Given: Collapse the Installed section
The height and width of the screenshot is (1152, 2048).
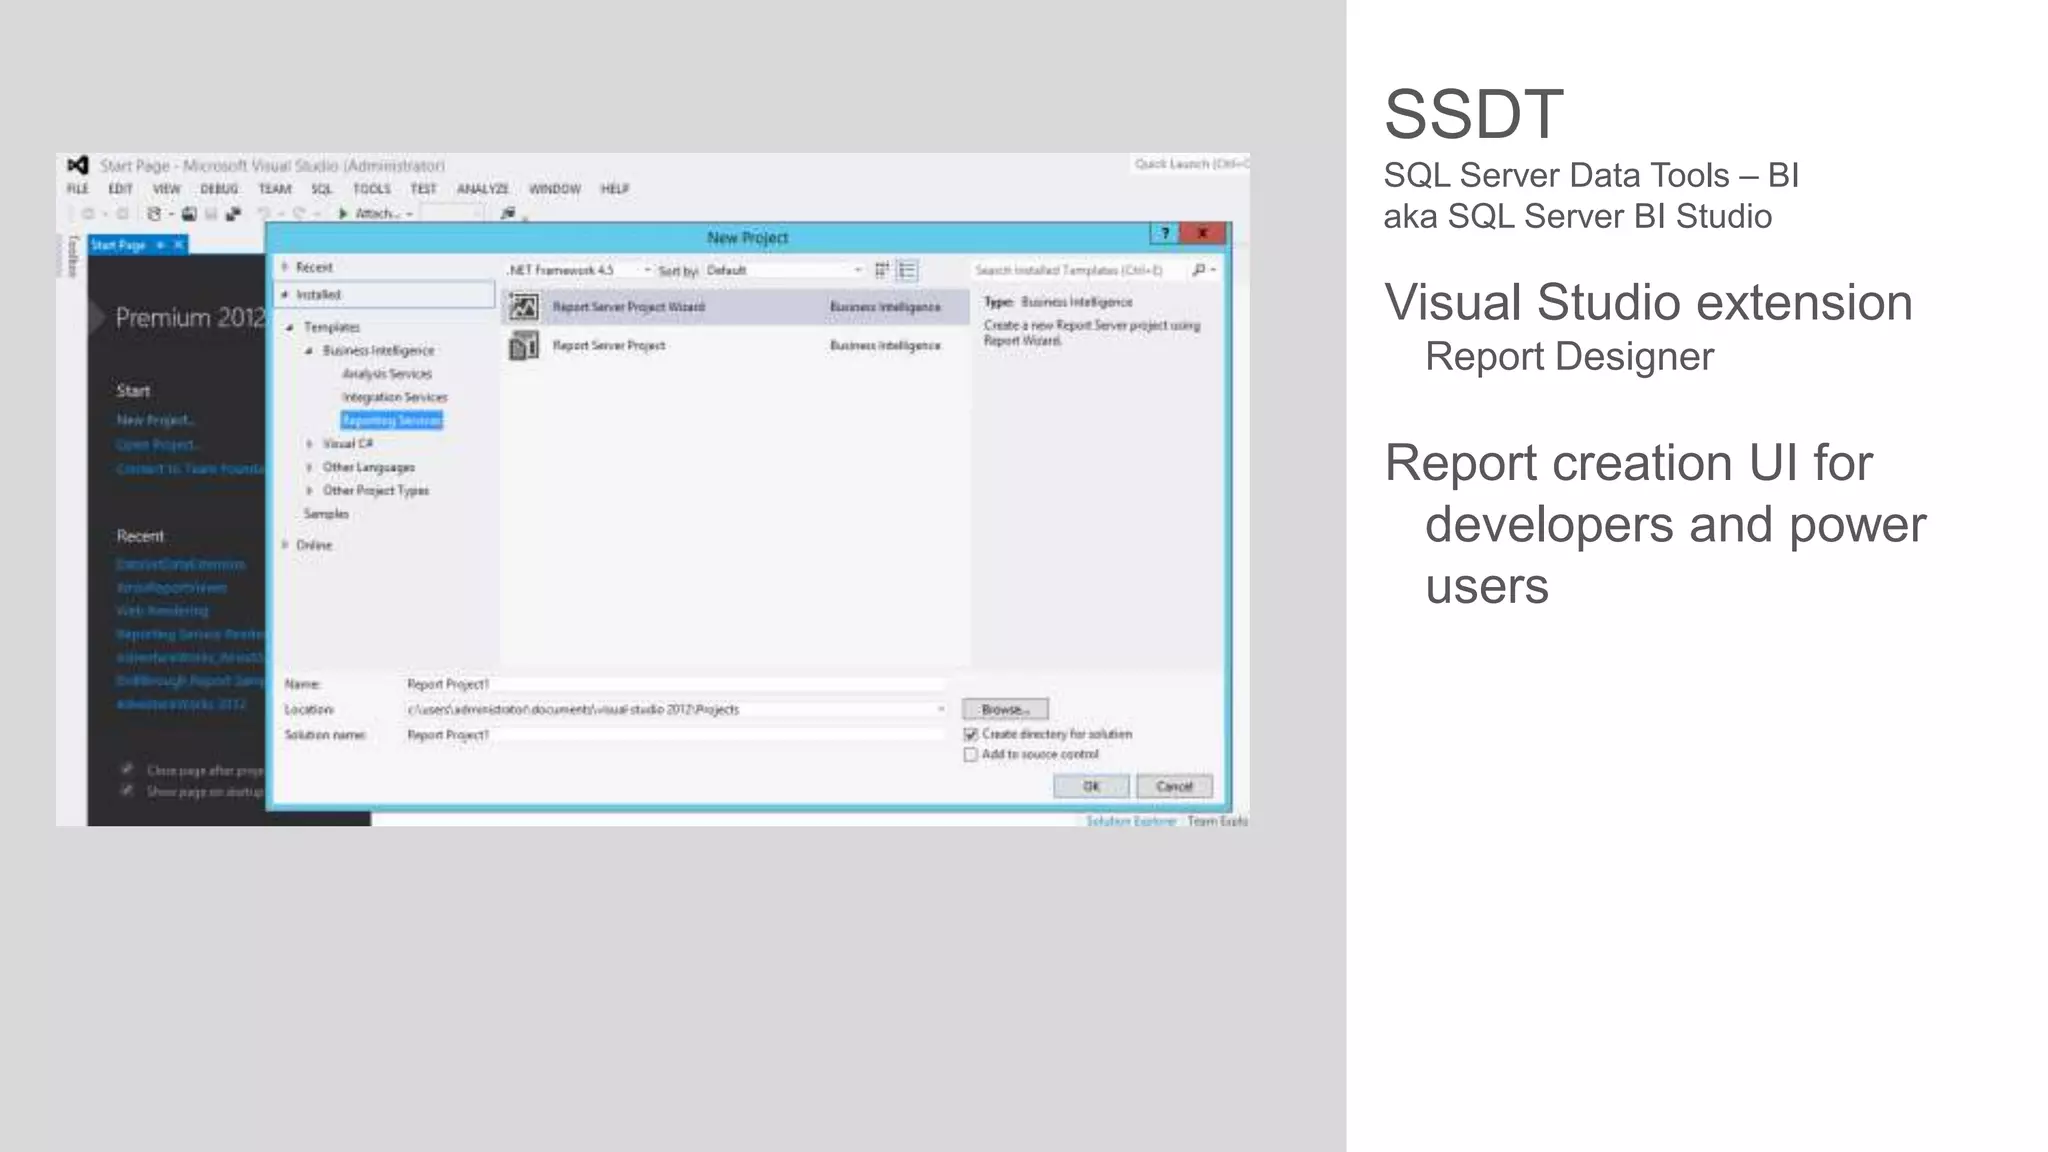Looking at the screenshot, I should click(x=285, y=295).
